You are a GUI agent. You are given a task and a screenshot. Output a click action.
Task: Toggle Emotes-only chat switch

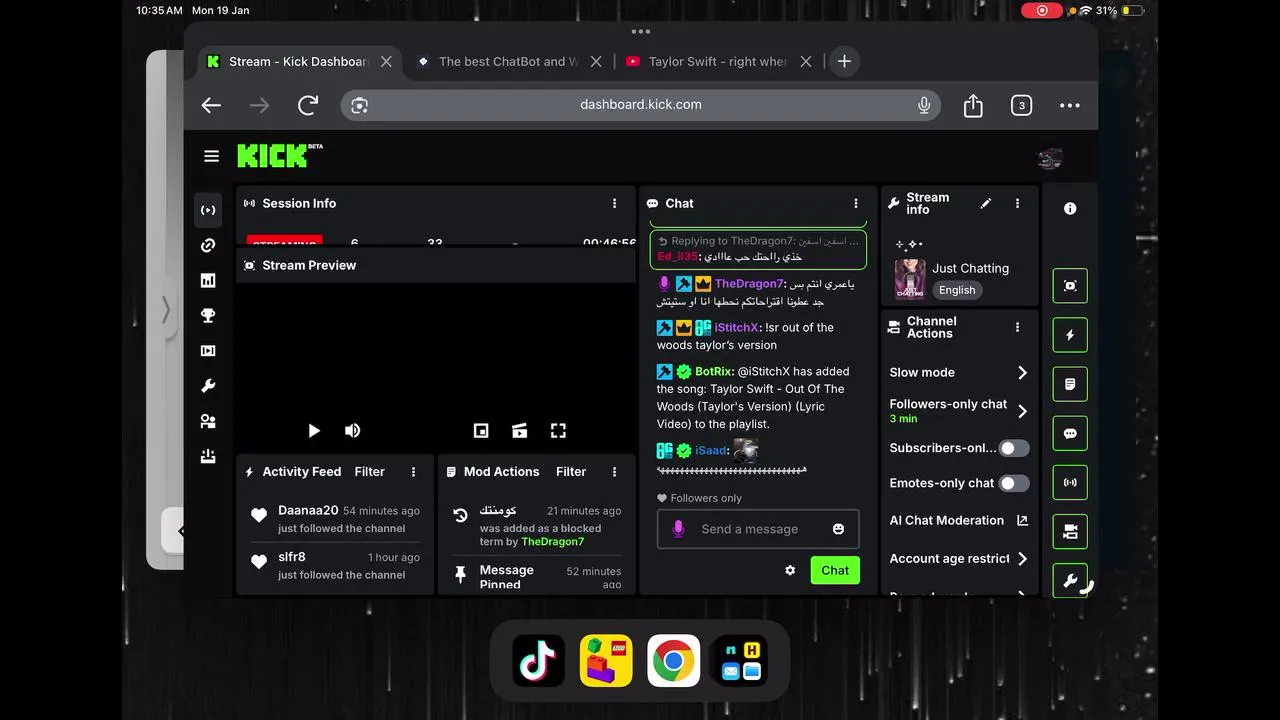click(x=1014, y=483)
